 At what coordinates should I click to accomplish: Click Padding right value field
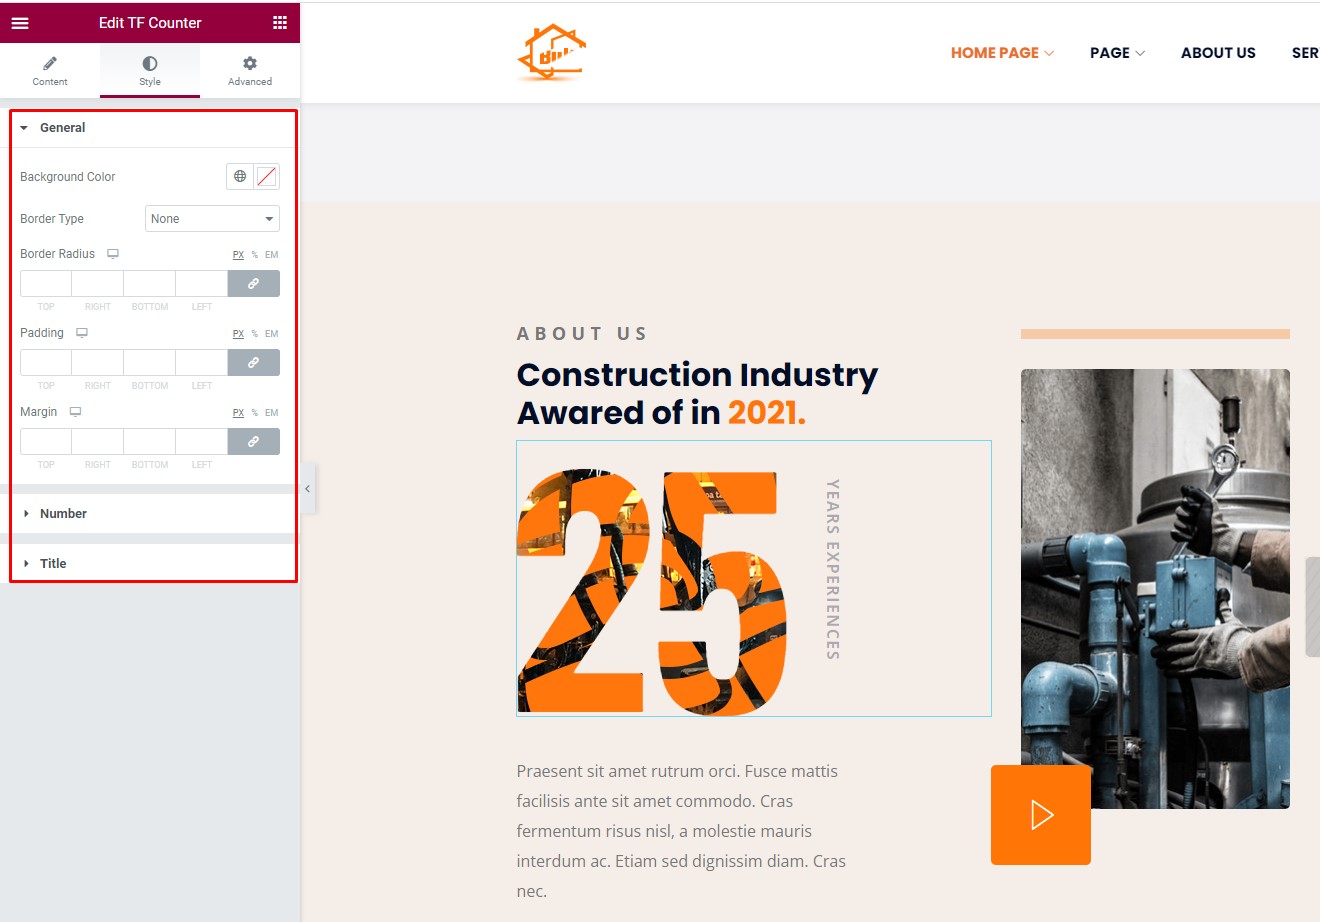tap(98, 363)
